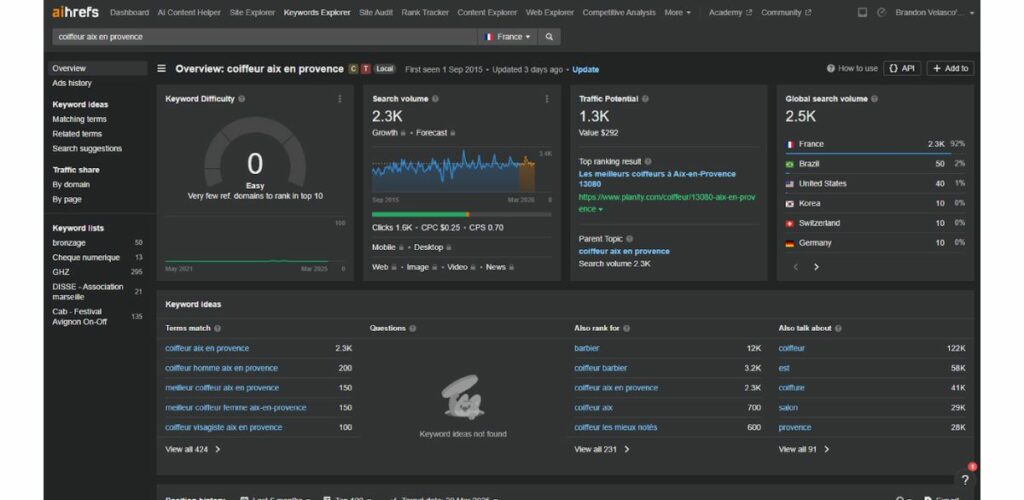
Task: Click Traffic Potential help icon
Action: 645,99
